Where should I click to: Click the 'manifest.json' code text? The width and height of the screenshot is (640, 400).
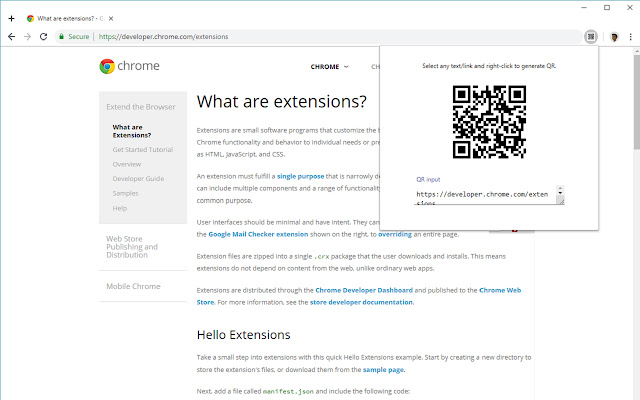(288, 391)
